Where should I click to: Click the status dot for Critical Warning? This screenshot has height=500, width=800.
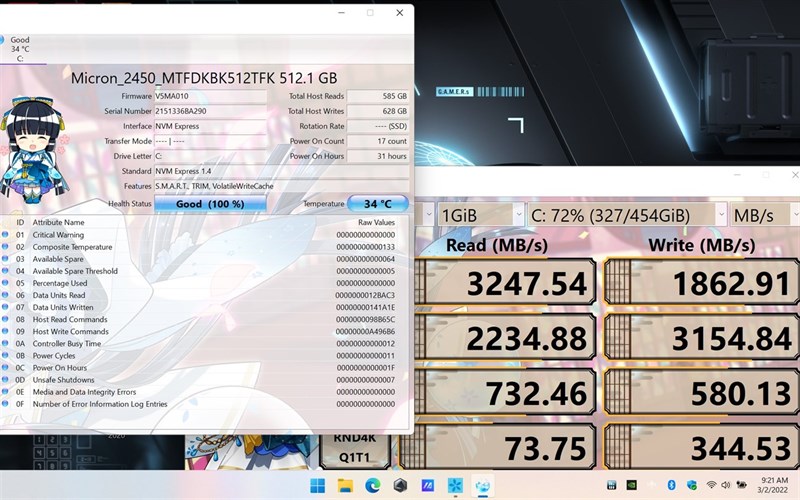pyautogui.click(x=5, y=235)
